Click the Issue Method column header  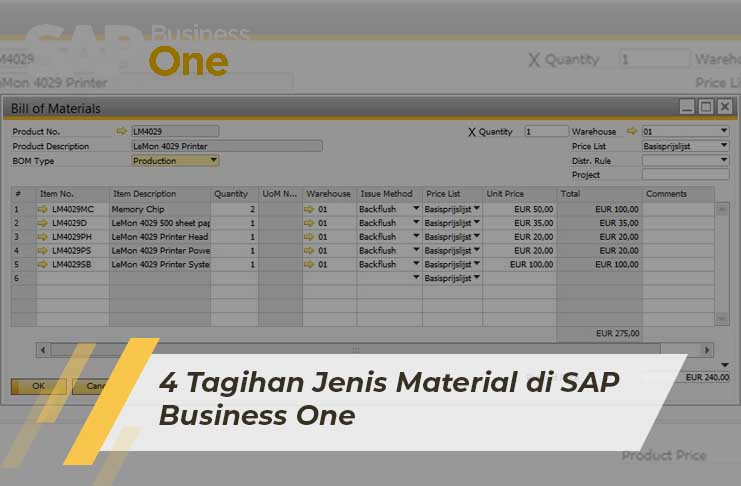389,194
